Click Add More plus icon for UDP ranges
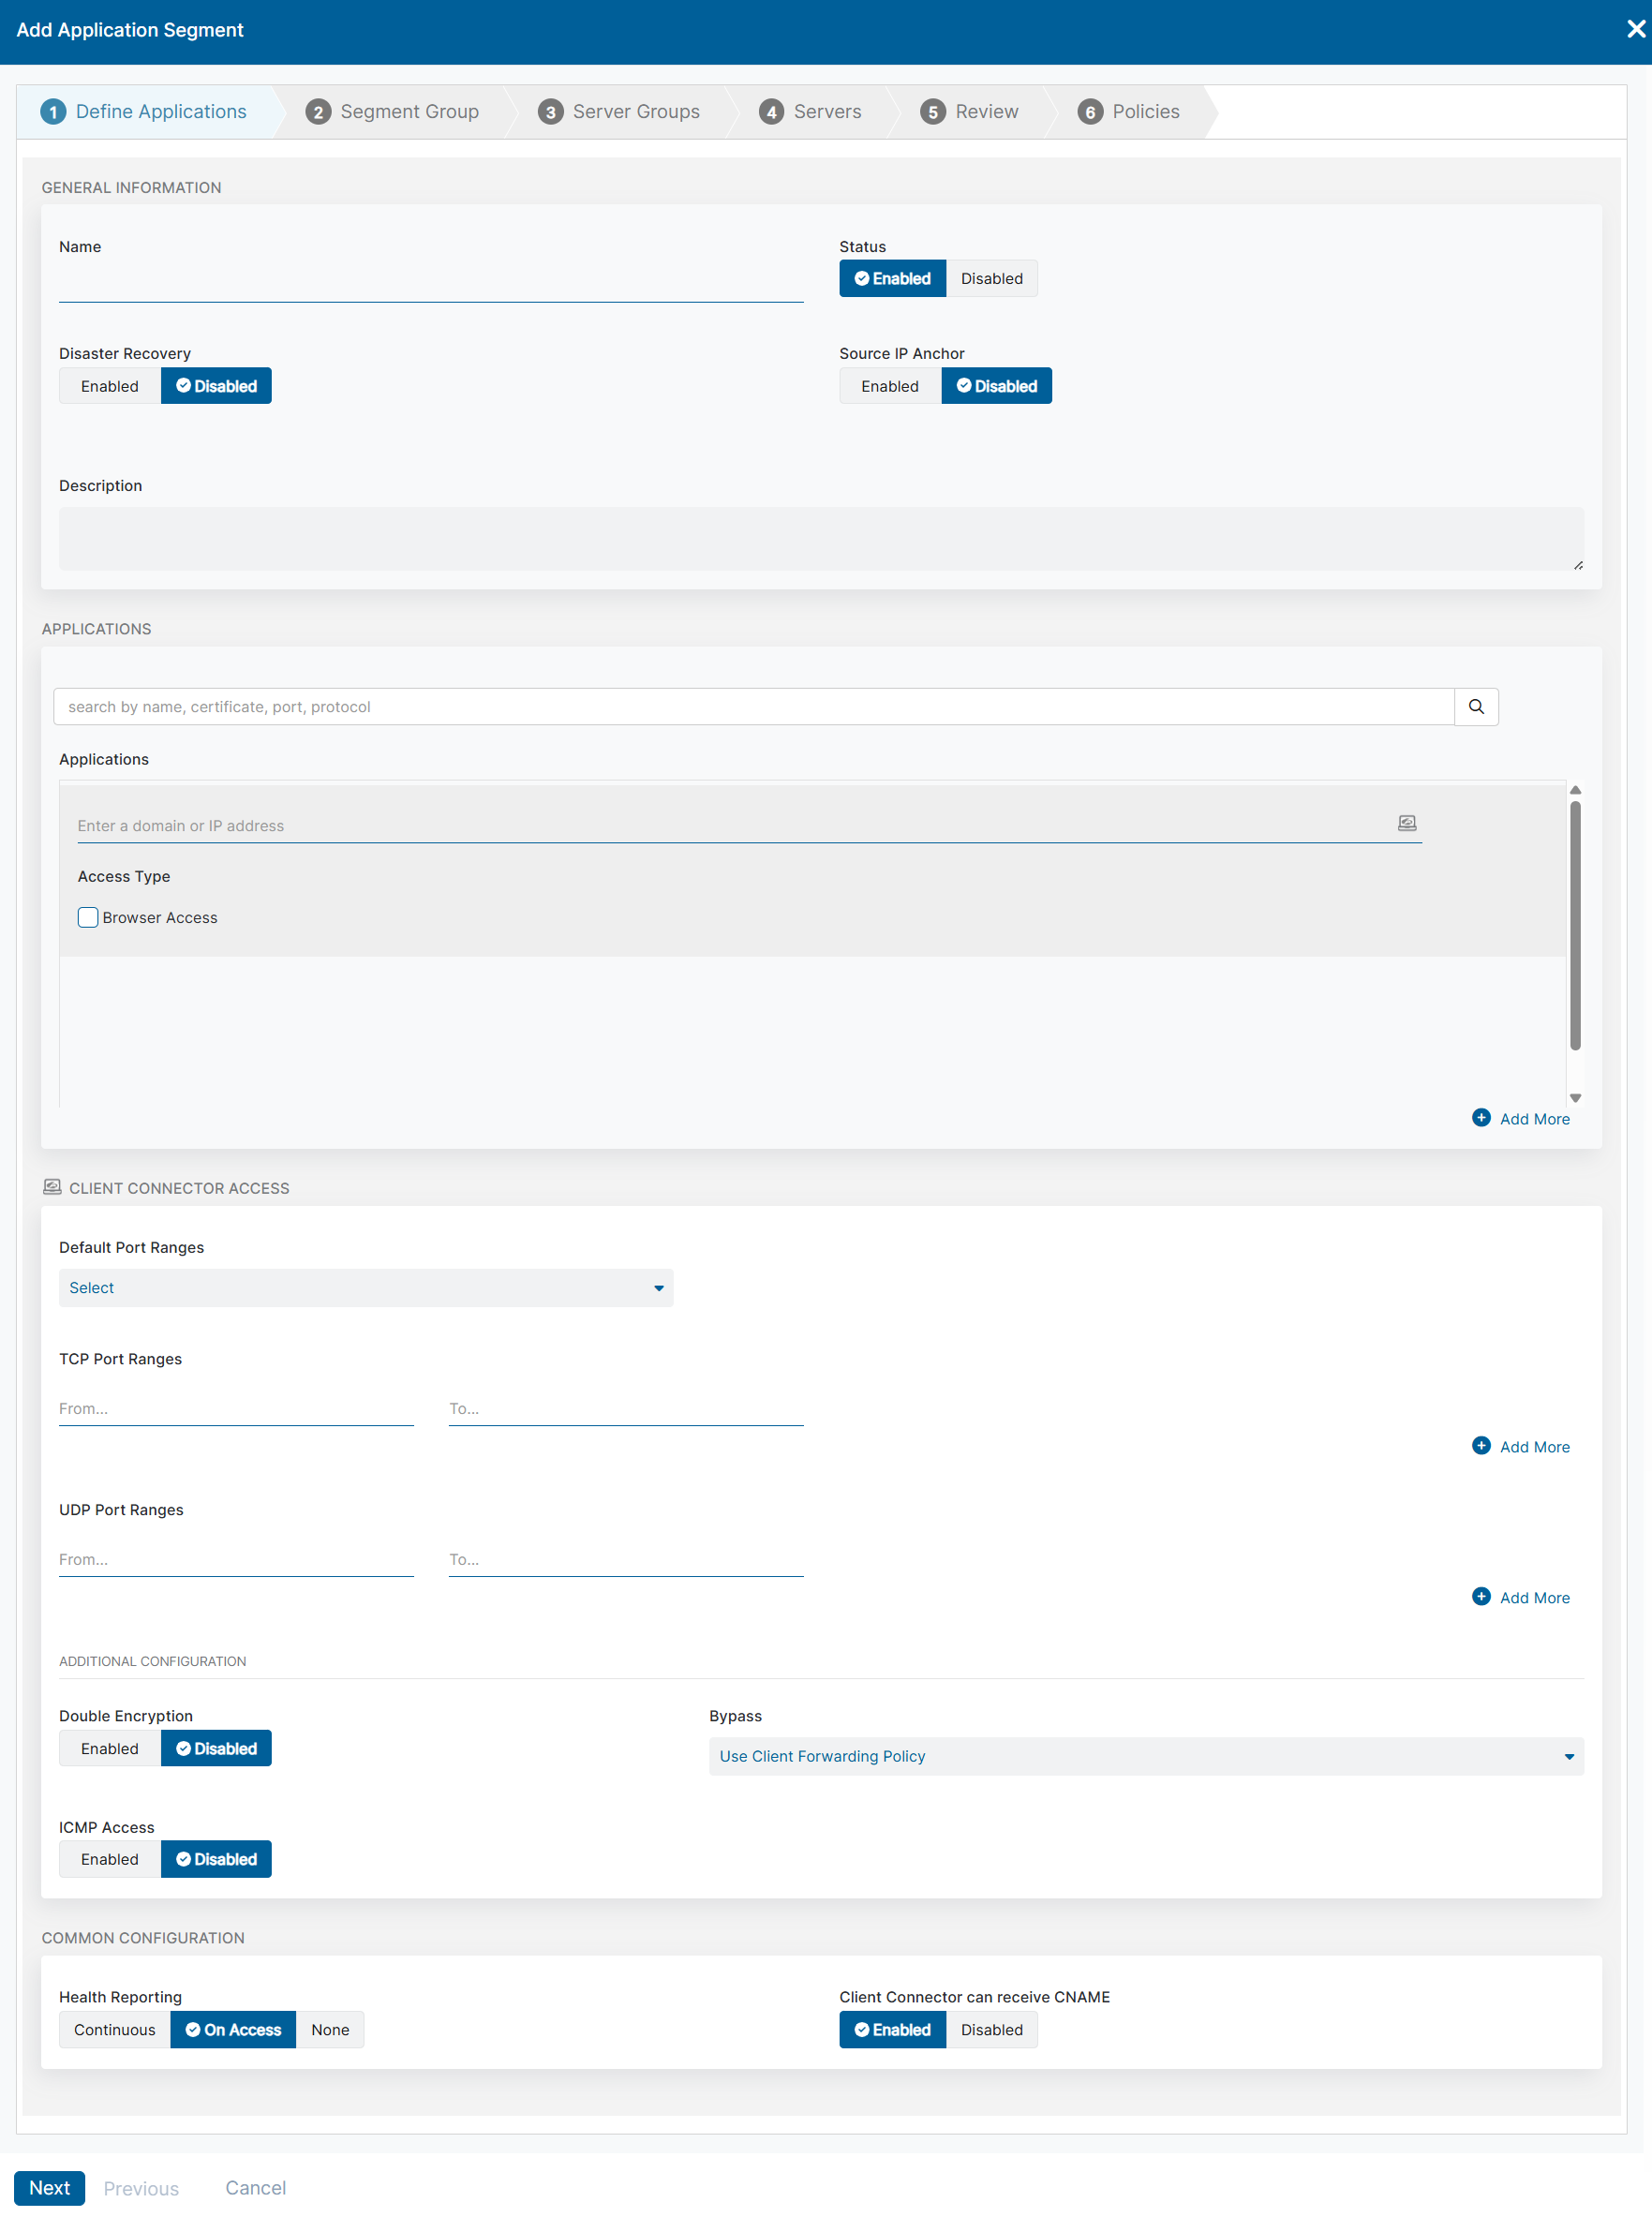Screen dimensions: 1652x2217 click(1481, 1596)
